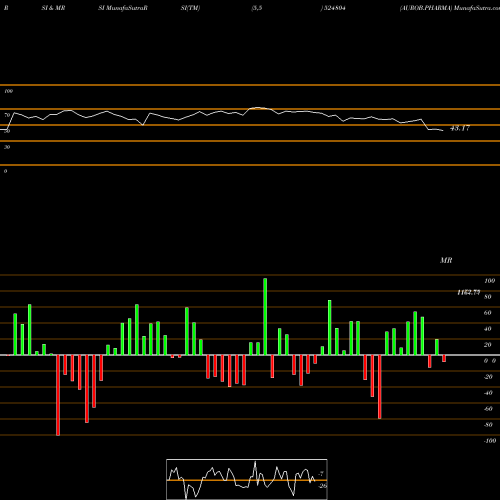Open the mini overview chart thumbnail

(x=247, y=479)
